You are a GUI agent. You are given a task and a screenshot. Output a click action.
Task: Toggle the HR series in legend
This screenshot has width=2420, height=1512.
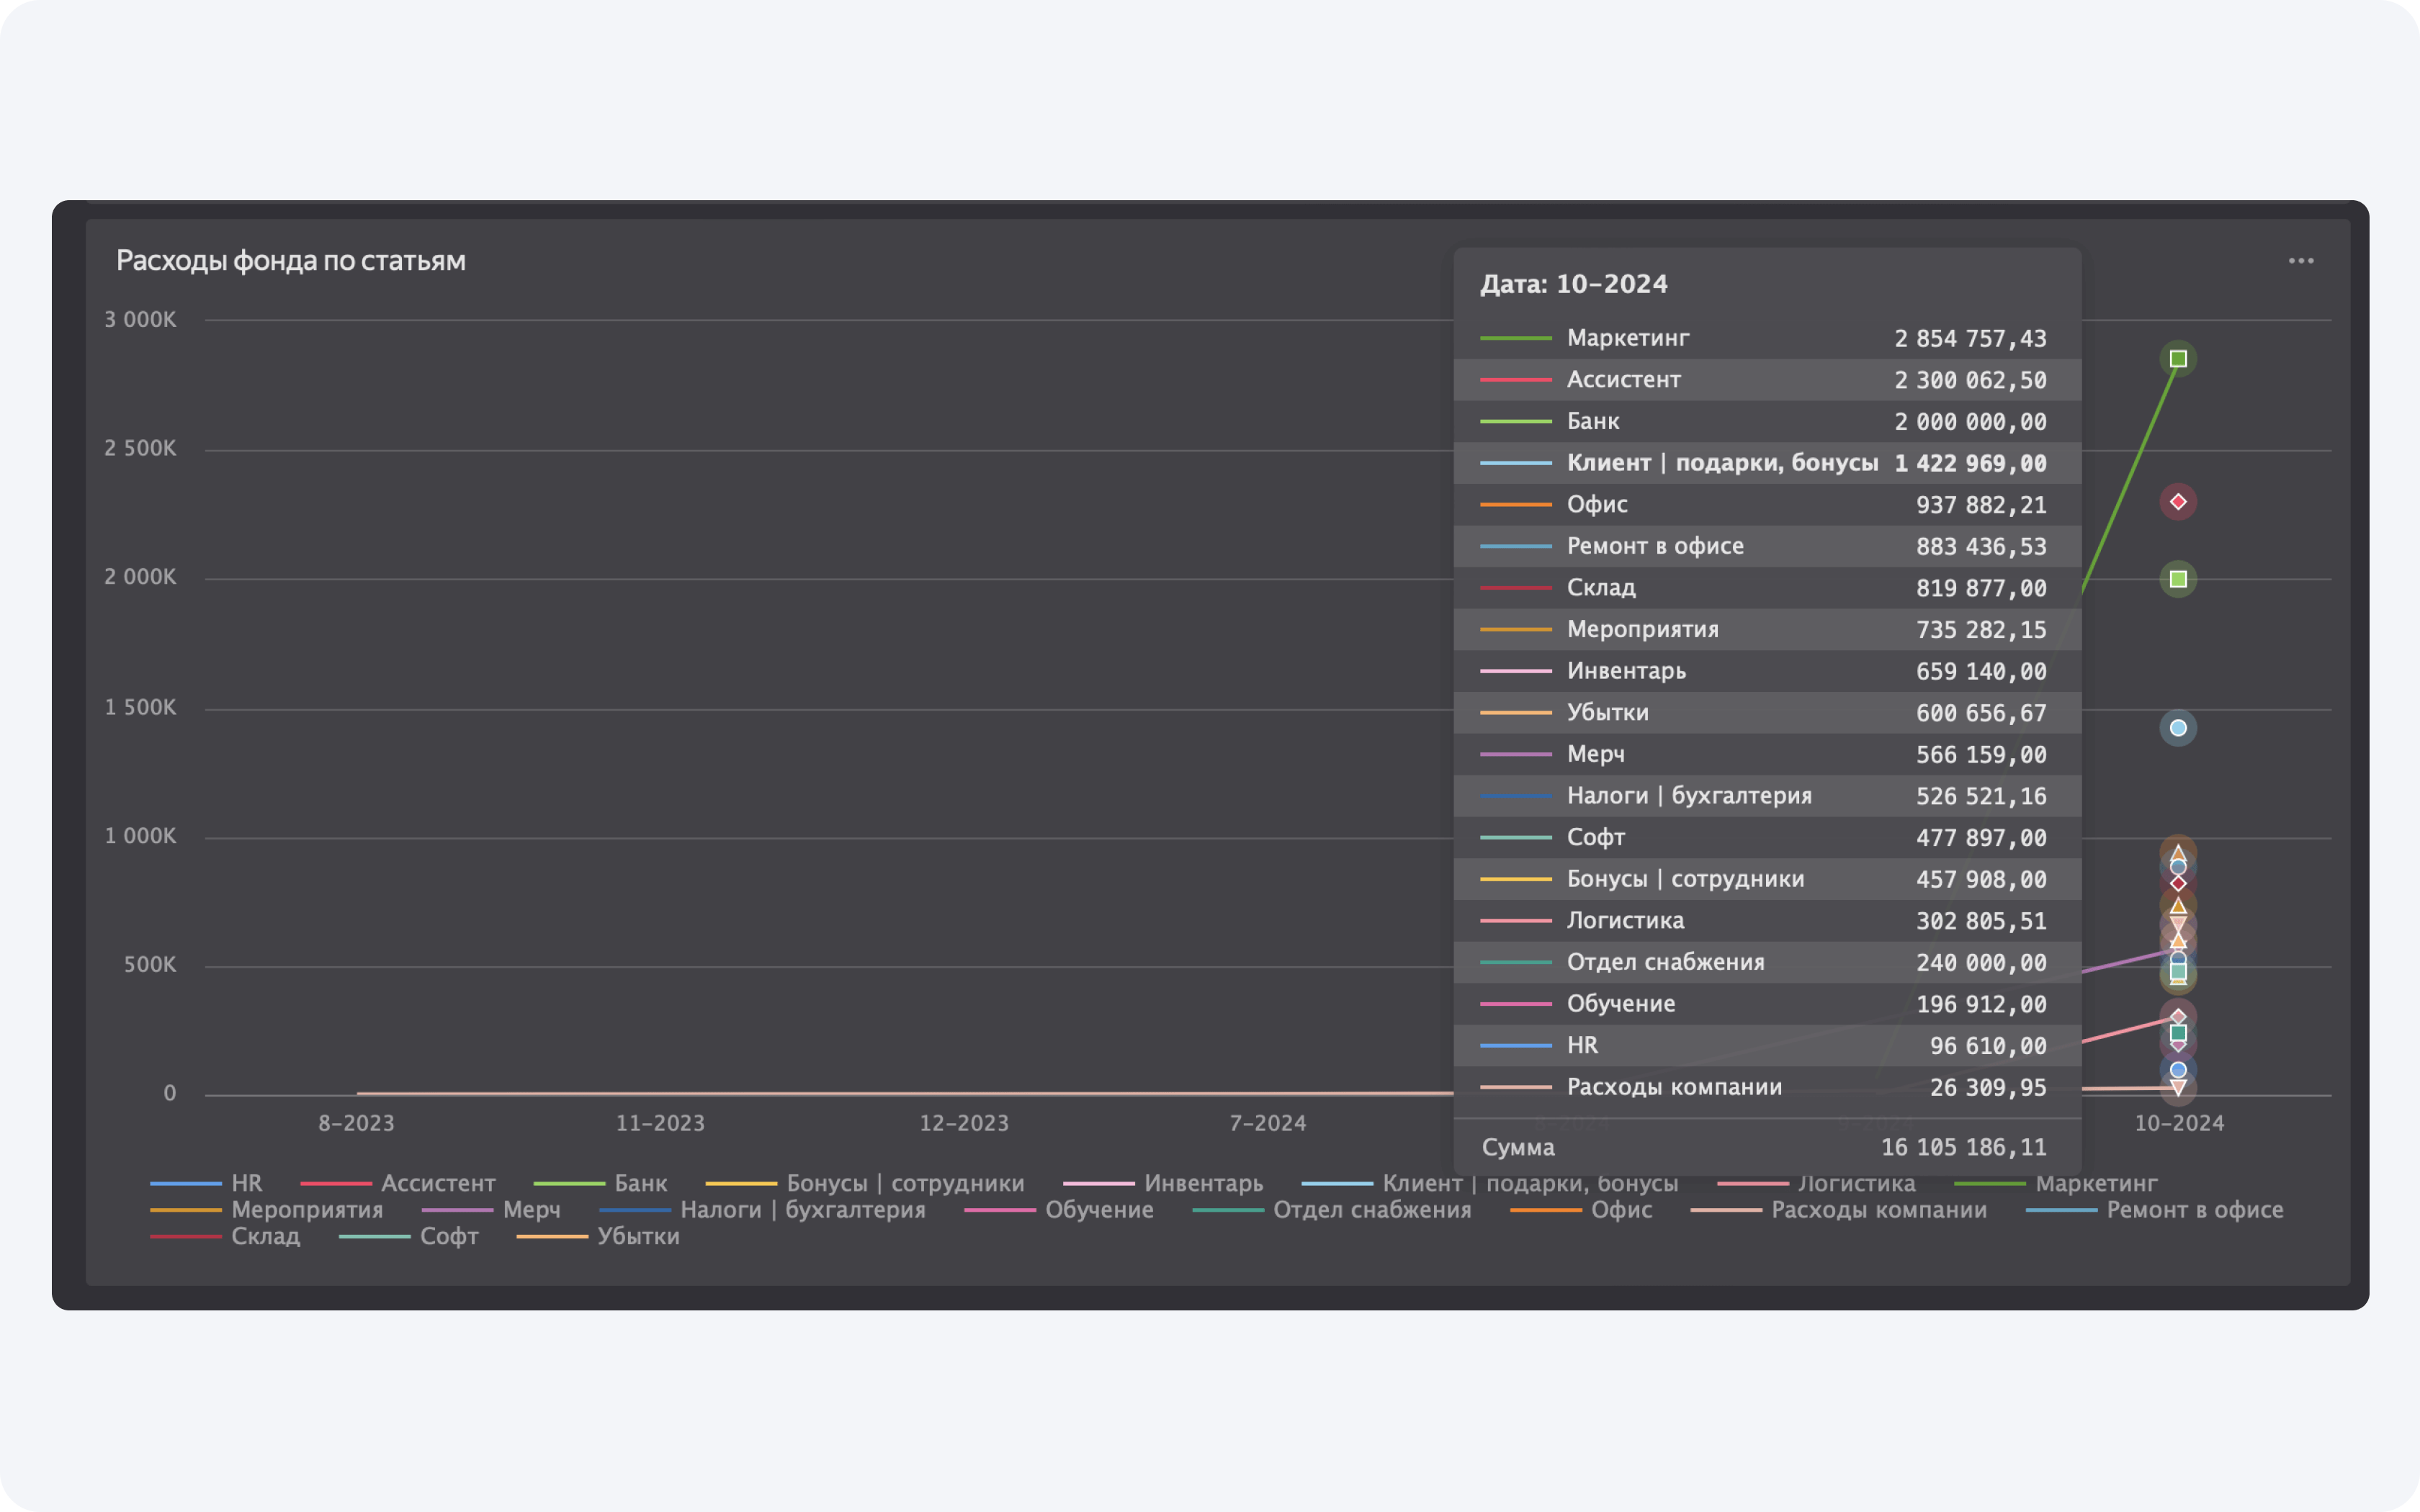[246, 1183]
